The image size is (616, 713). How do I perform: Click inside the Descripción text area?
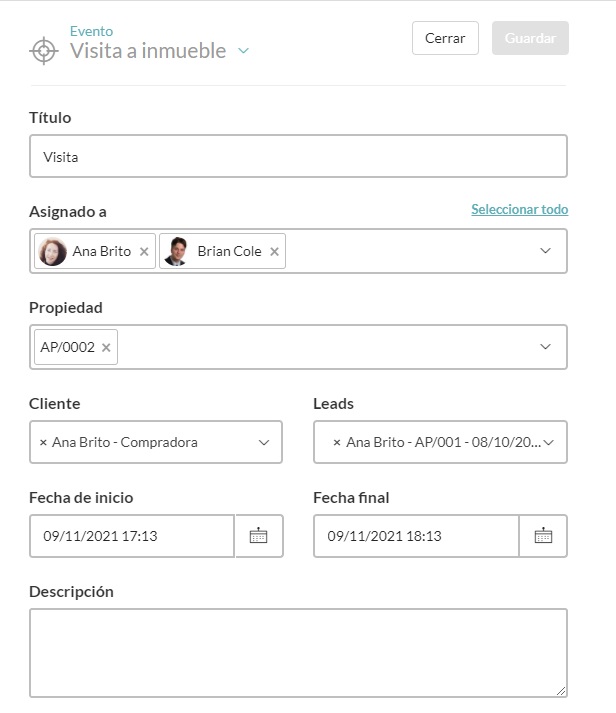point(298,652)
